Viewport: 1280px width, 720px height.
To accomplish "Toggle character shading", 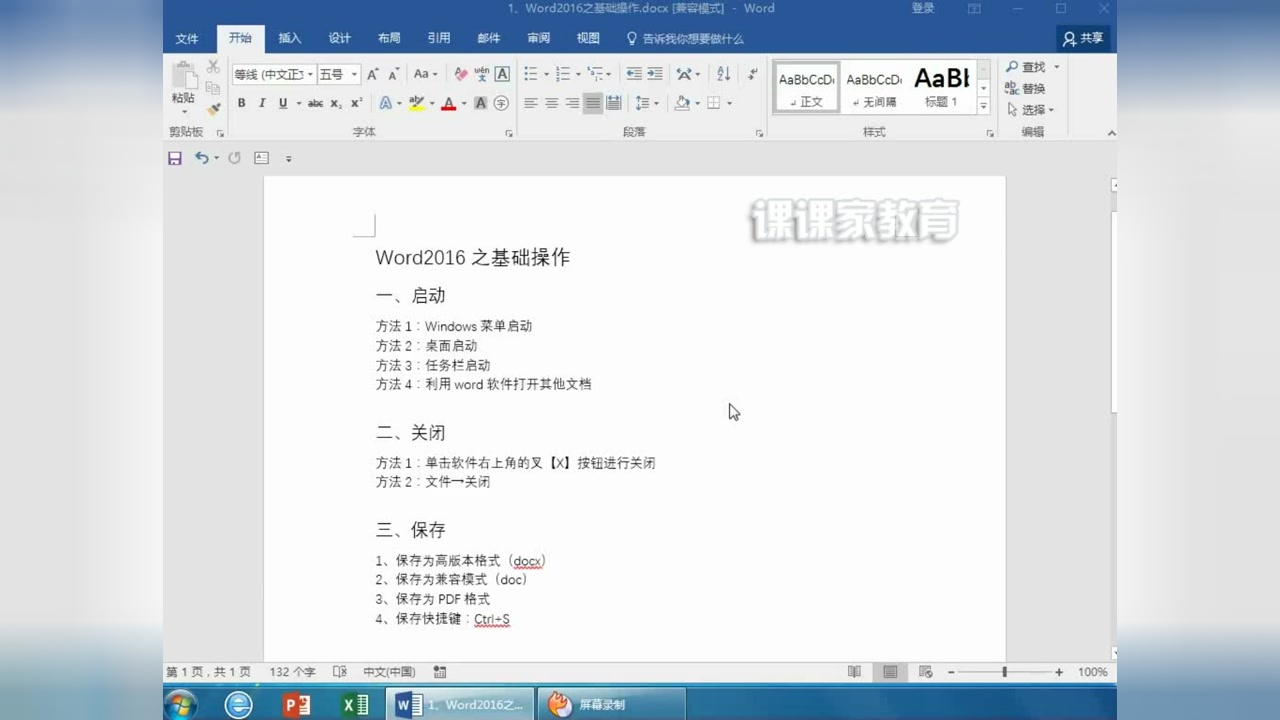I will (x=480, y=103).
